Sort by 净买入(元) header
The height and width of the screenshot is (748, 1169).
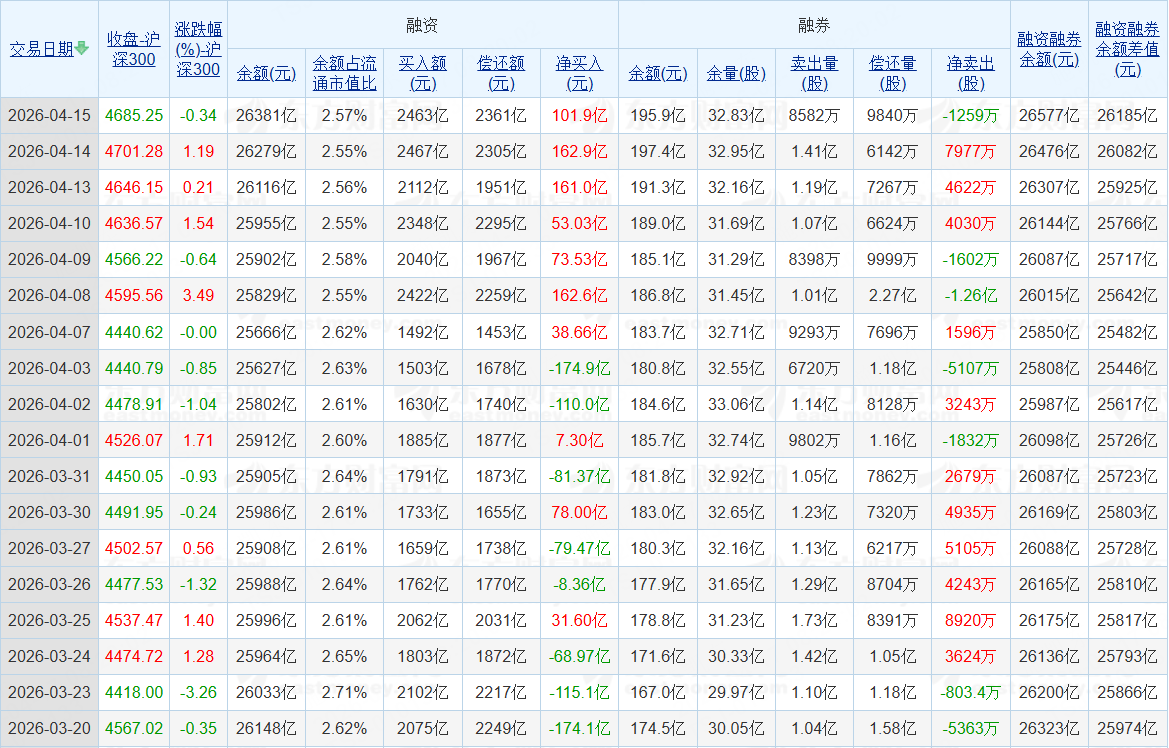[579, 73]
